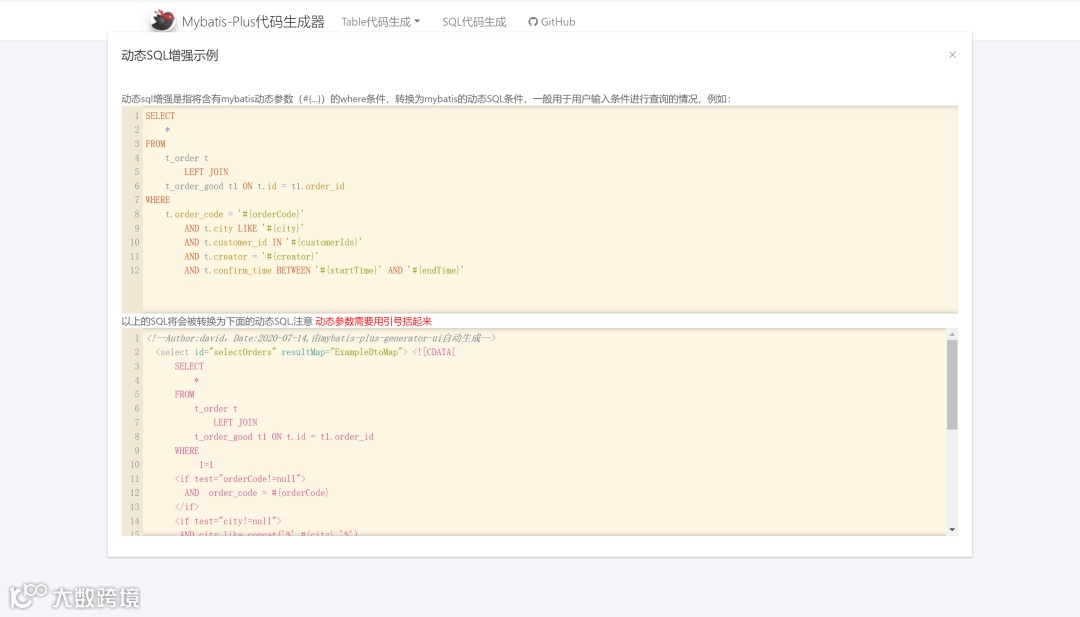Viewport: 1080px width, 617px height.
Task: Click the FROM keyword in upper code block
Action: (155, 144)
